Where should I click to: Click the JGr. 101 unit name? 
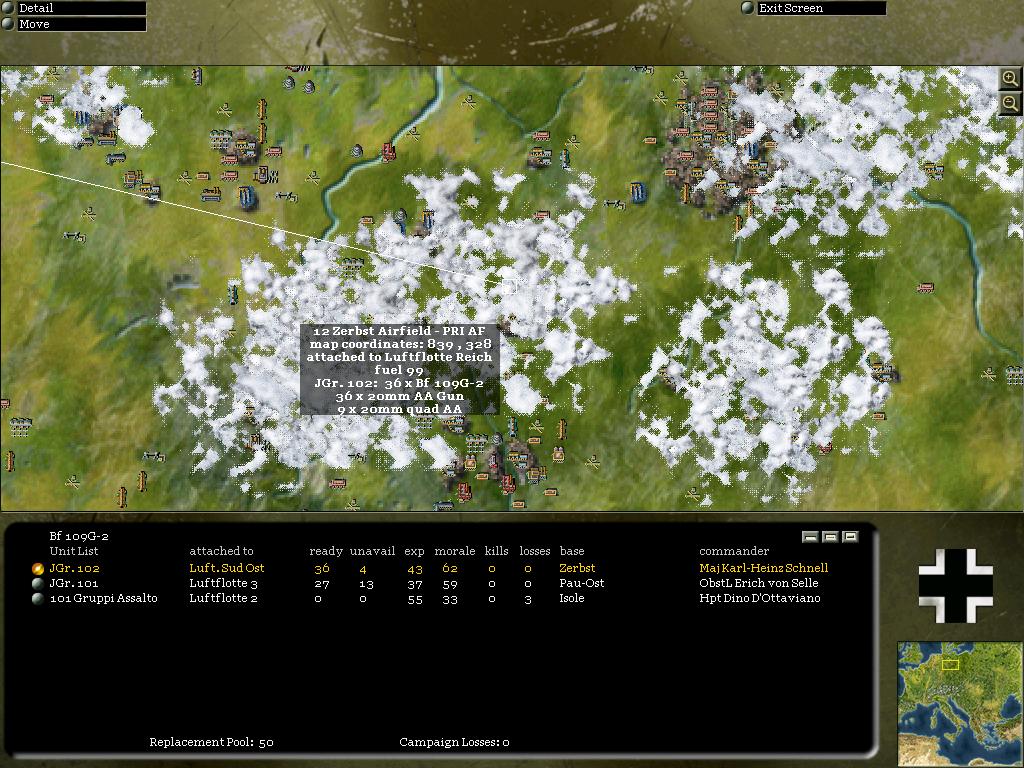74,583
